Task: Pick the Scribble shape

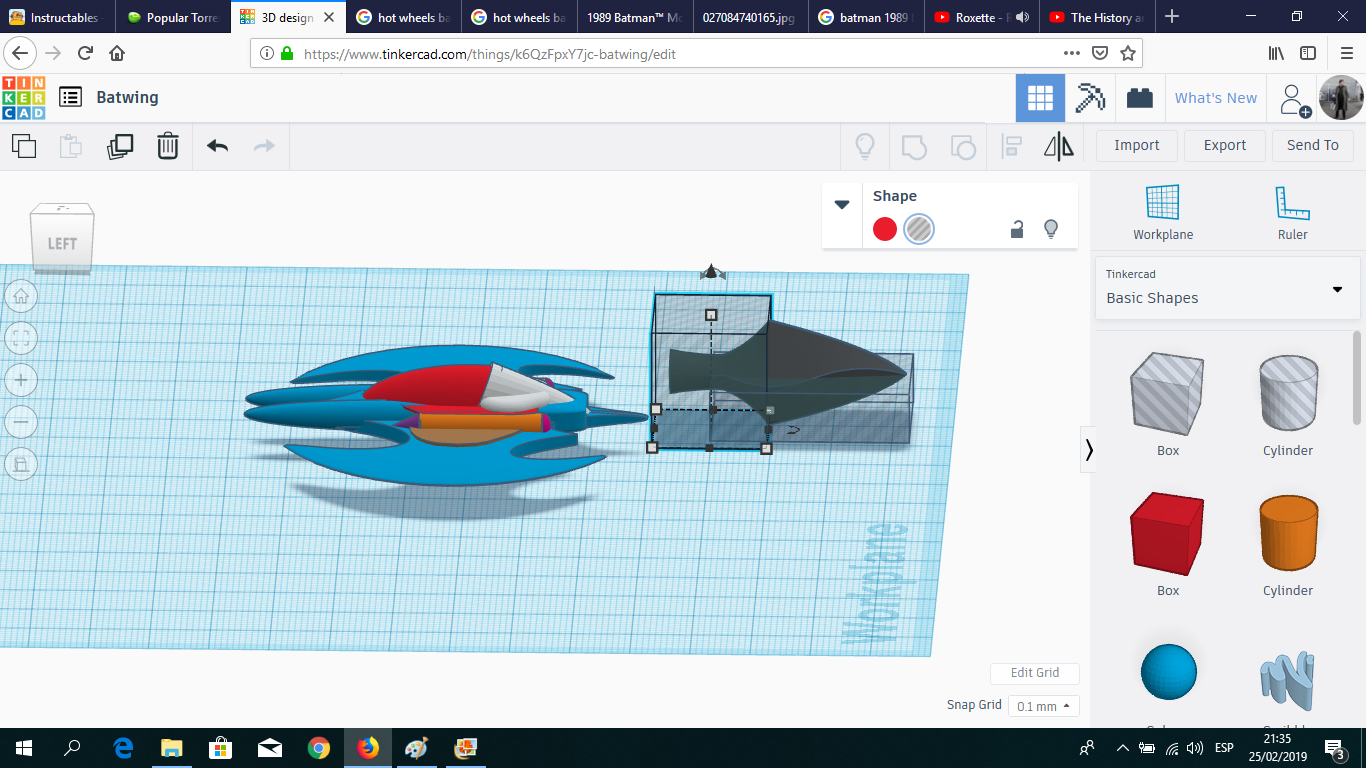Action: (x=1288, y=680)
